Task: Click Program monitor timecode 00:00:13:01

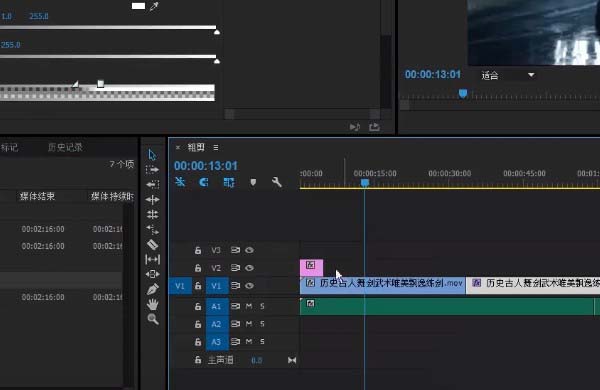Action: (x=433, y=74)
